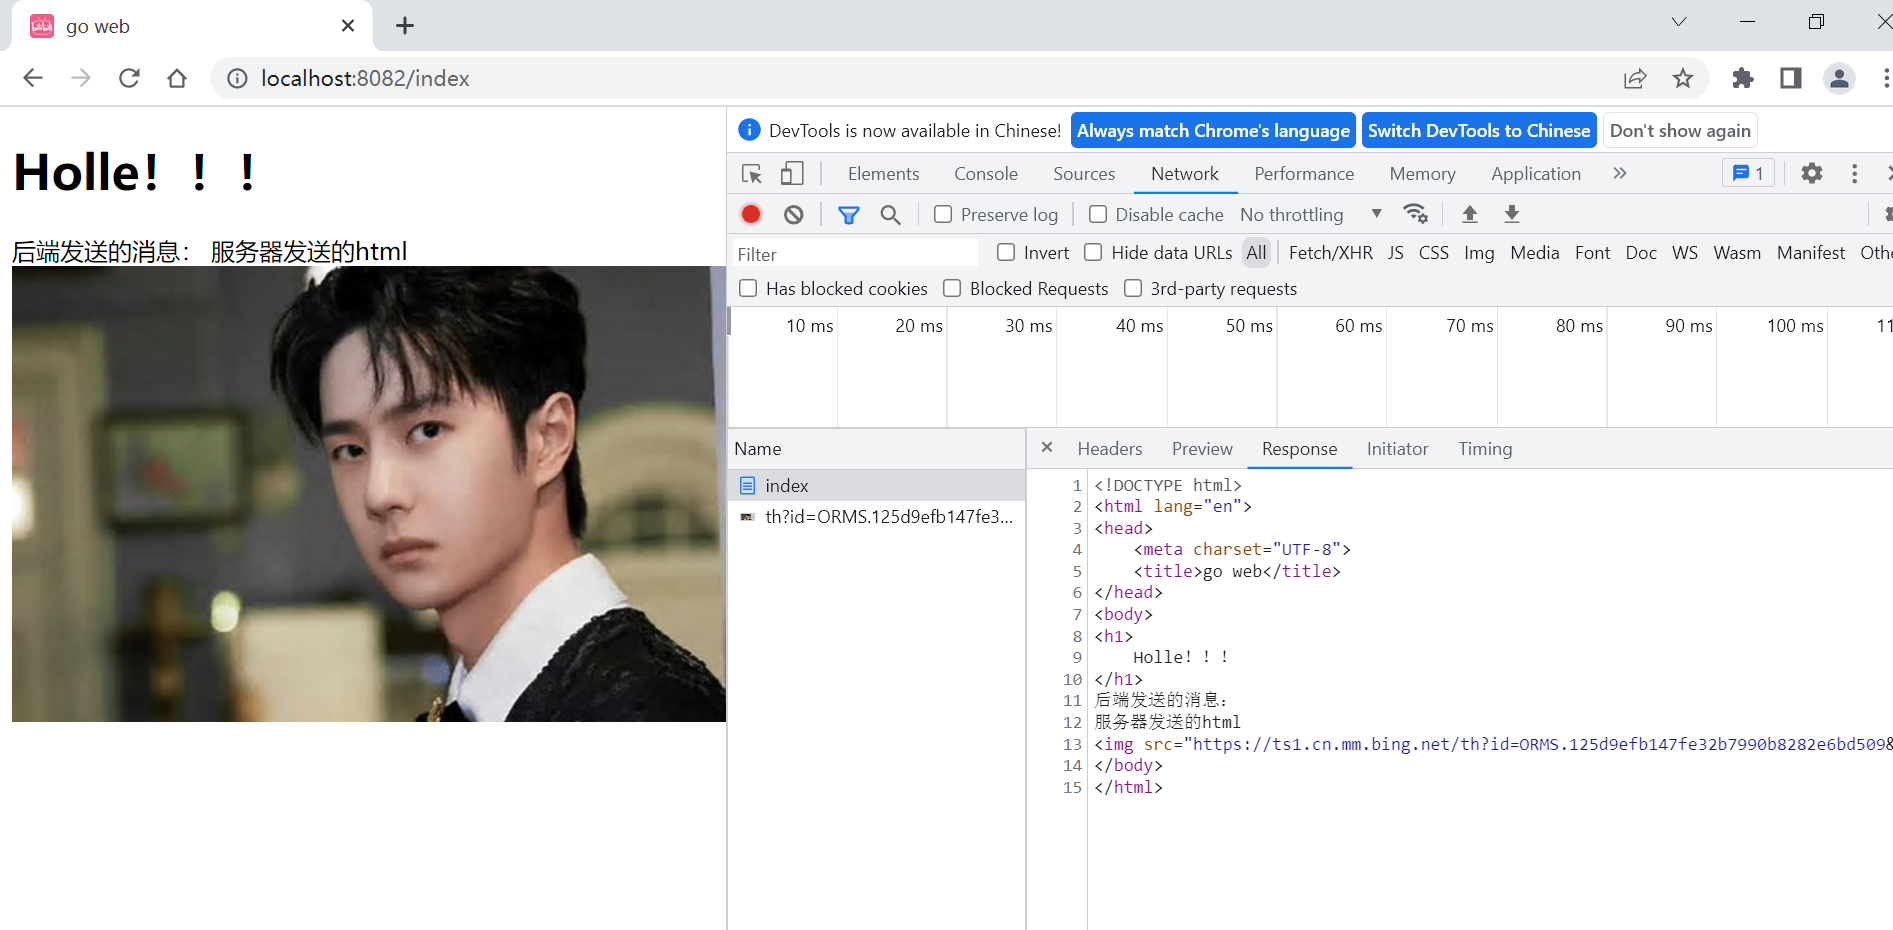Toggle the network filter funnel
Screen dimensions: 1893x930
[x=849, y=214]
